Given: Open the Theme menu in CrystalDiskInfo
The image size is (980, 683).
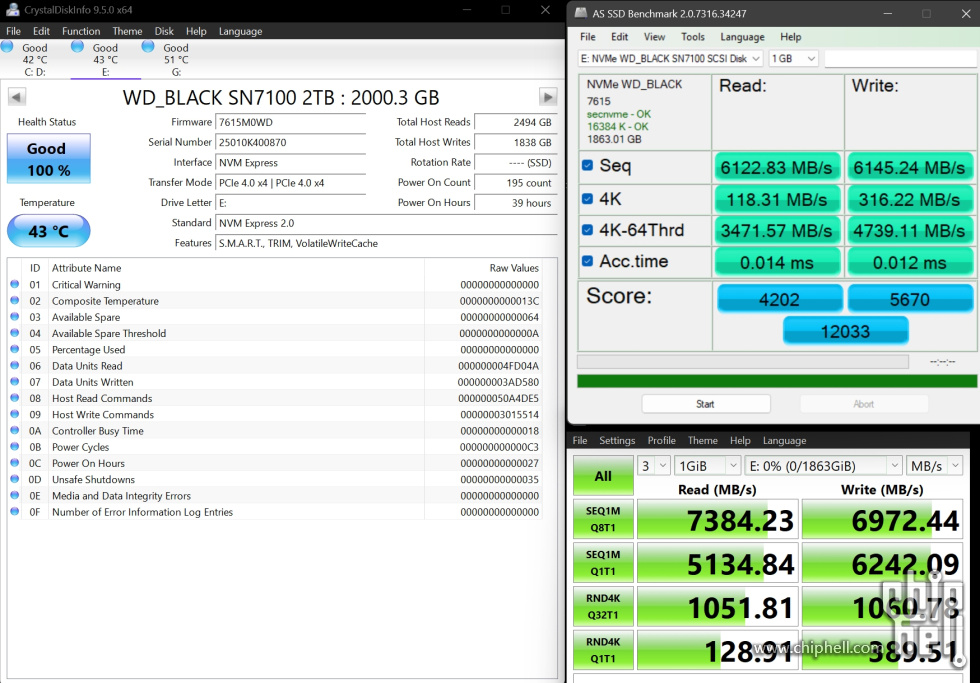Looking at the screenshot, I should point(127,31).
